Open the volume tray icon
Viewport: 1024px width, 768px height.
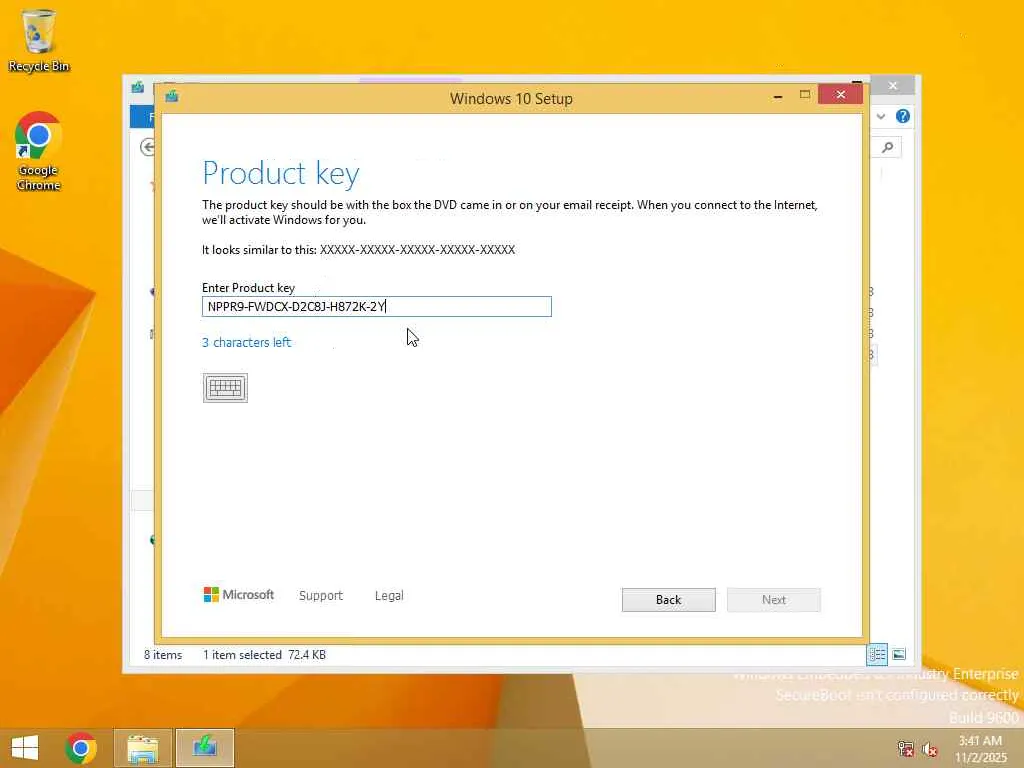[930, 749]
